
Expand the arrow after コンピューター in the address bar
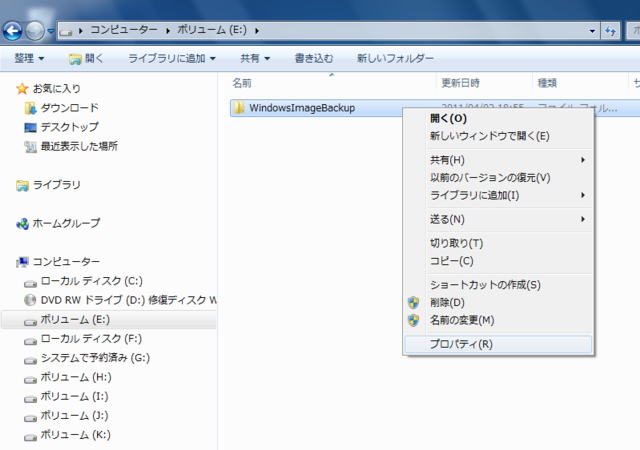click(x=168, y=31)
